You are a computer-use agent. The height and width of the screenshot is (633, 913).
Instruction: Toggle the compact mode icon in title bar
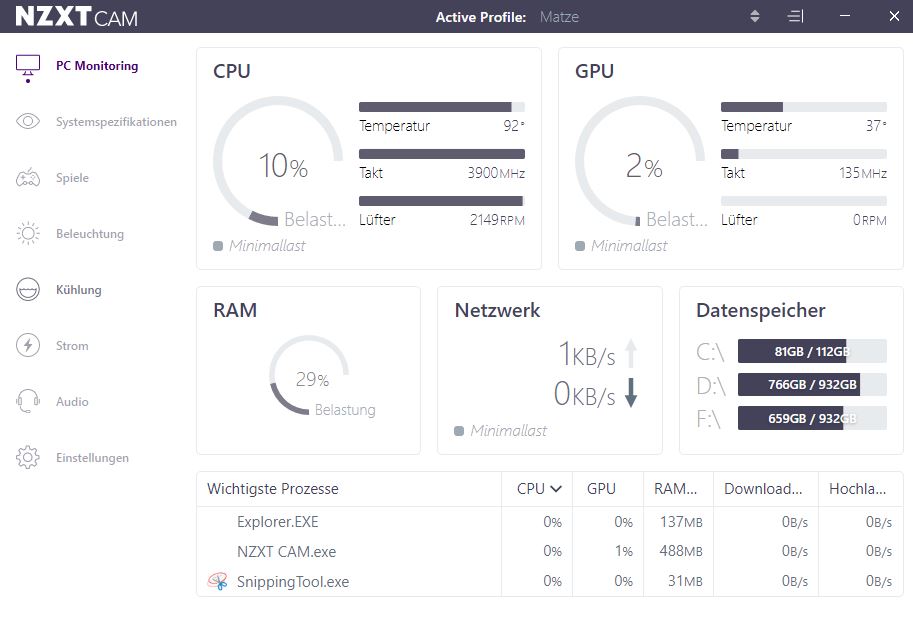pos(795,16)
